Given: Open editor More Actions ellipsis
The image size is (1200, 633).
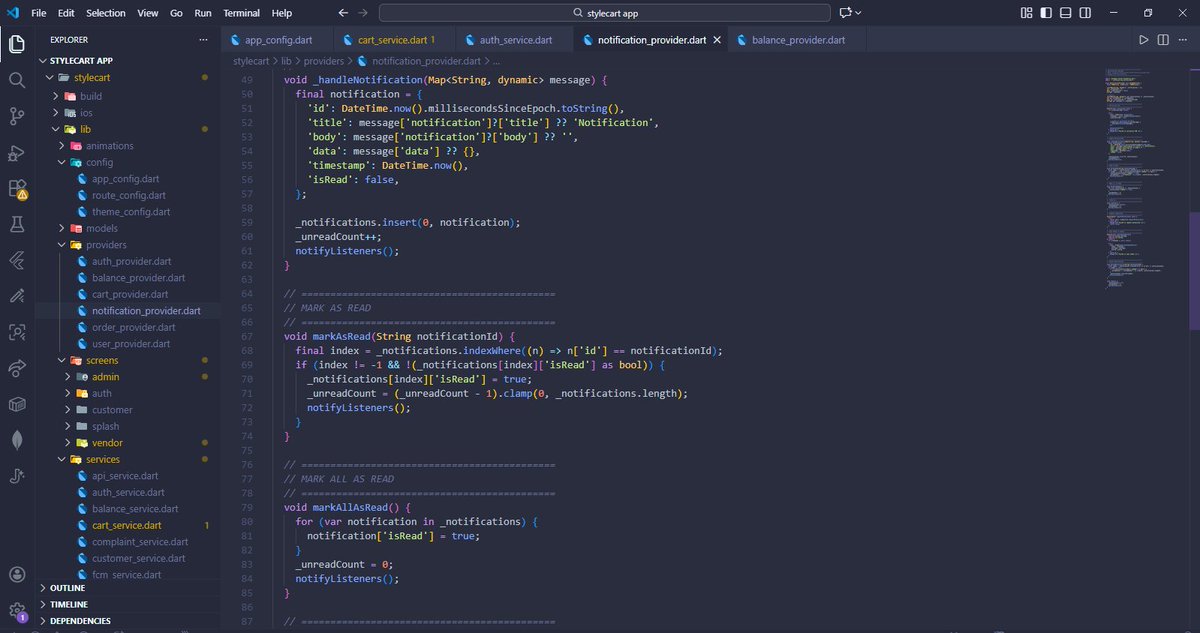Looking at the screenshot, I should (x=1183, y=40).
